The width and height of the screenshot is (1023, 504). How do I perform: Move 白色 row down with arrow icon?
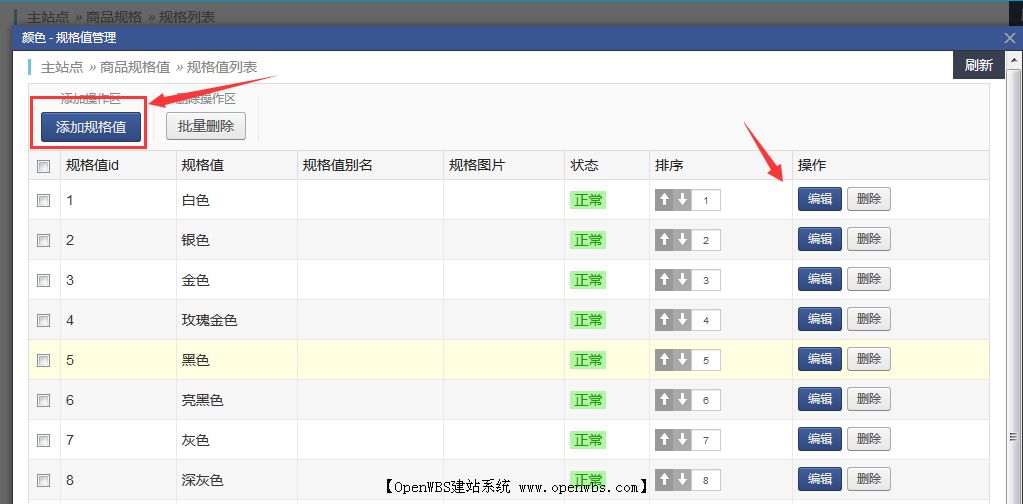(682, 200)
